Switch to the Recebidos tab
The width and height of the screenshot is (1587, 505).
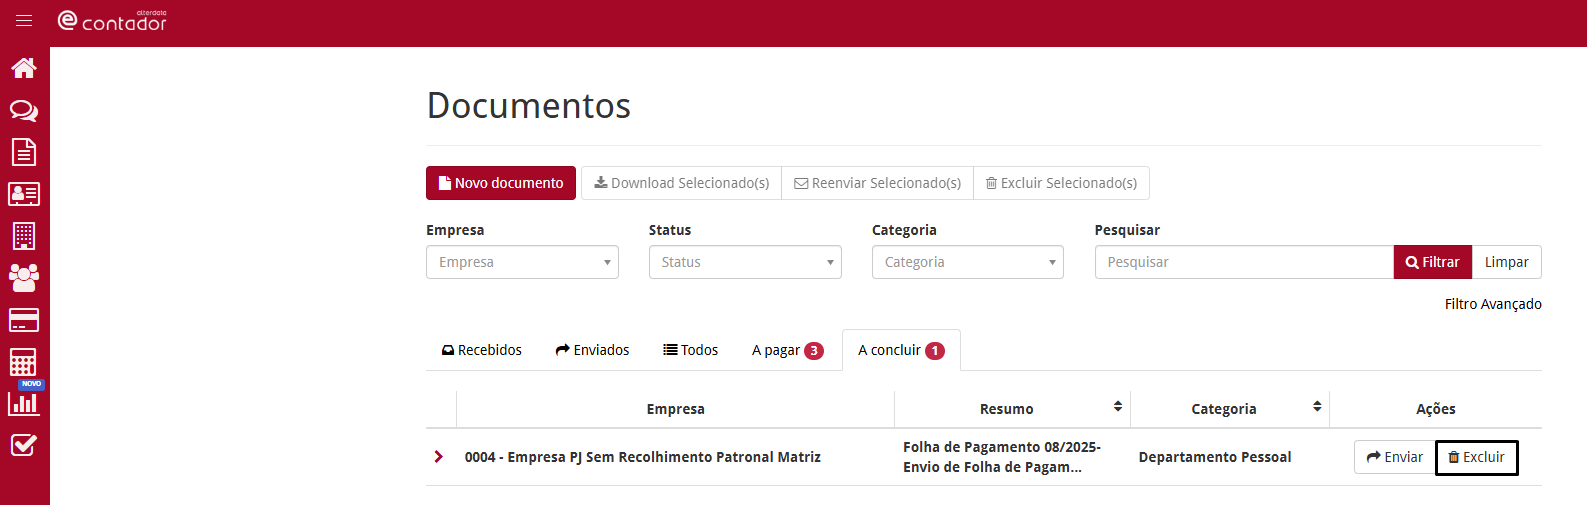pyautogui.click(x=482, y=350)
